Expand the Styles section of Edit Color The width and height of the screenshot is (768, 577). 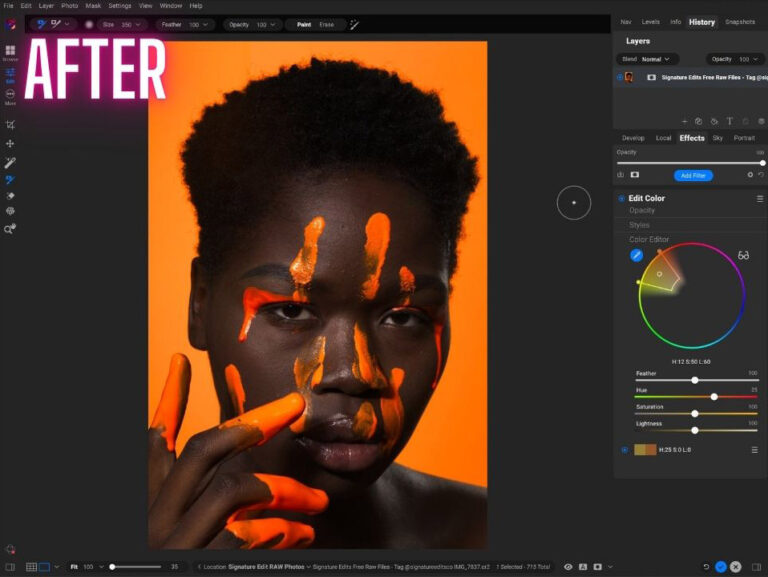point(639,225)
